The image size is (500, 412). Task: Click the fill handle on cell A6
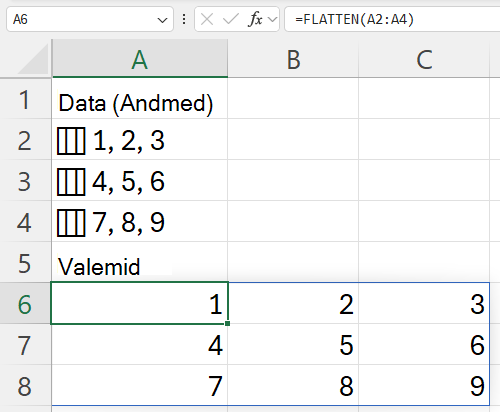pos(227,323)
